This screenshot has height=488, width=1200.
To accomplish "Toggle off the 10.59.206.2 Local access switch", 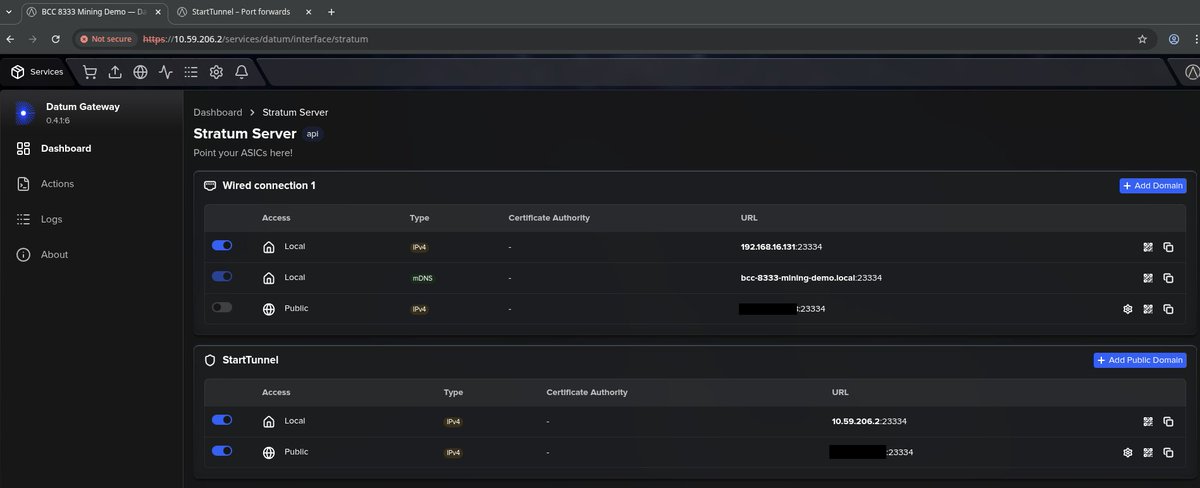I will tap(222, 420).
